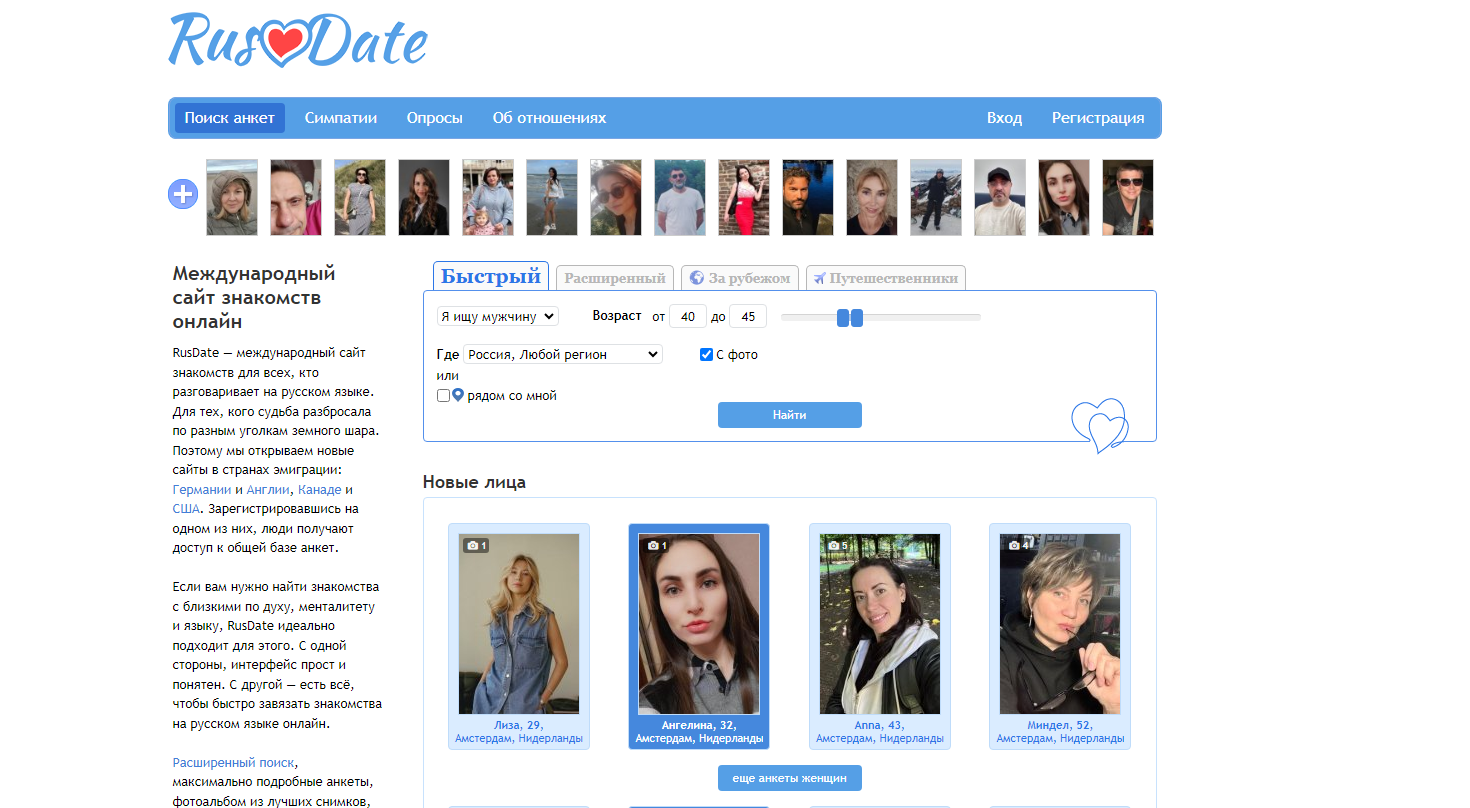This screenshot has height=808, width=1470.
Task: Open Ангелина, 32 profile photo
Action: coord(699,624)
